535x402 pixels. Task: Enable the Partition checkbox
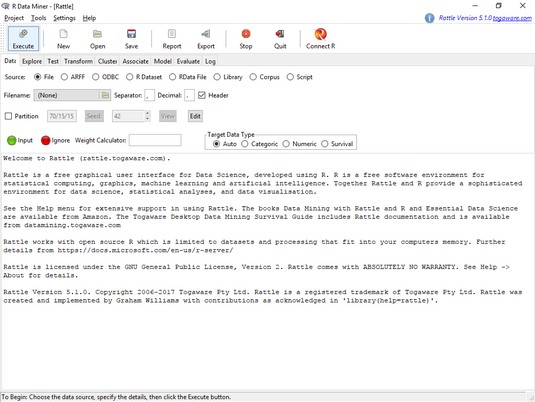pyautogui.click(x=9, y=116)
